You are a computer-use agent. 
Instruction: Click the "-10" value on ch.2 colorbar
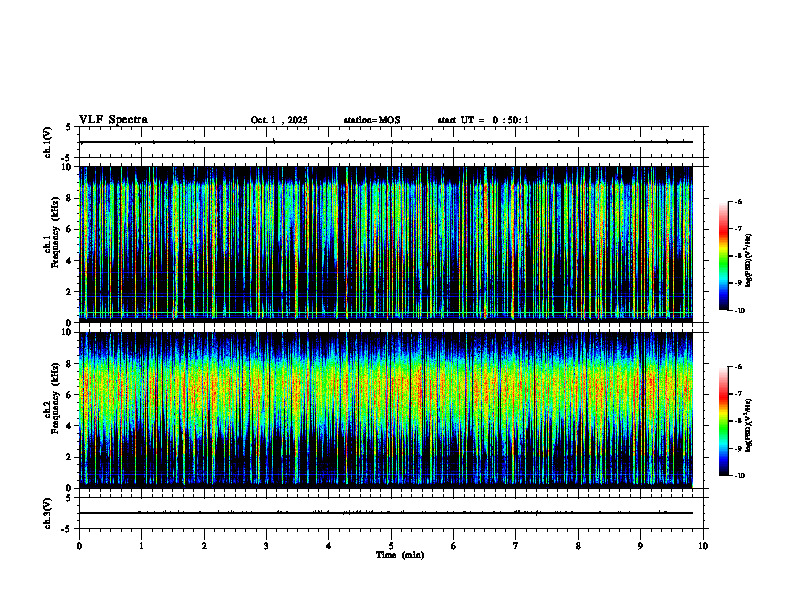(740, 476)
